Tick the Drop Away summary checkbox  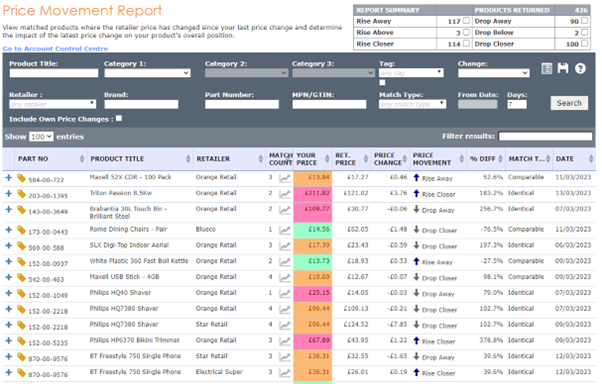point(584,21)
